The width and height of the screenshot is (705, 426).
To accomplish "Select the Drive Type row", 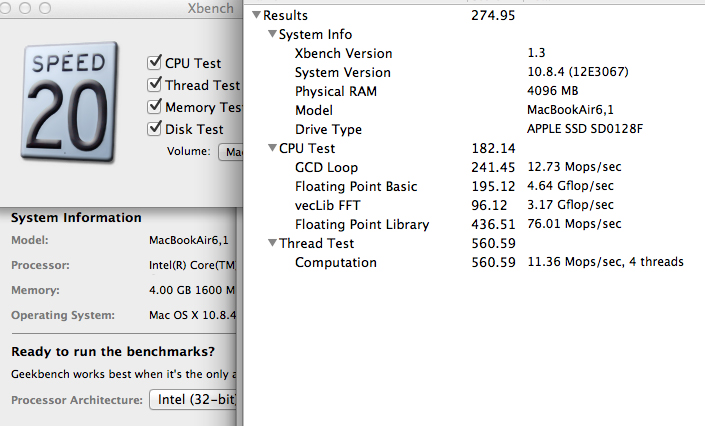I will pos(474,129).
